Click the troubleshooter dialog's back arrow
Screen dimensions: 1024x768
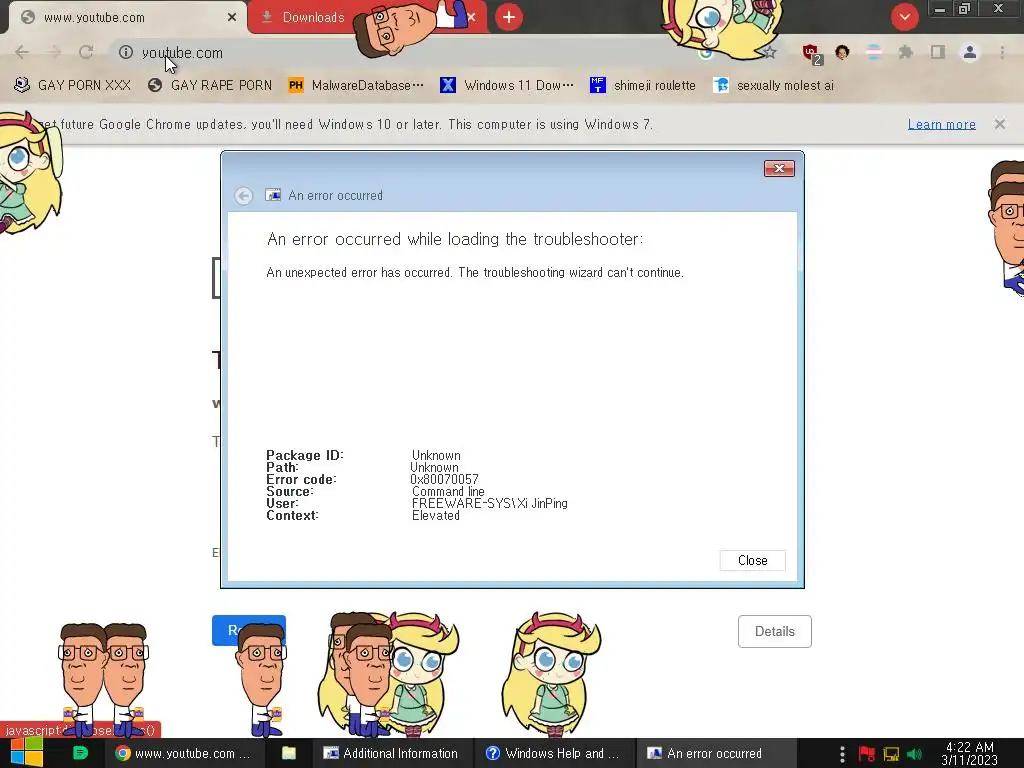click(244, 196)
